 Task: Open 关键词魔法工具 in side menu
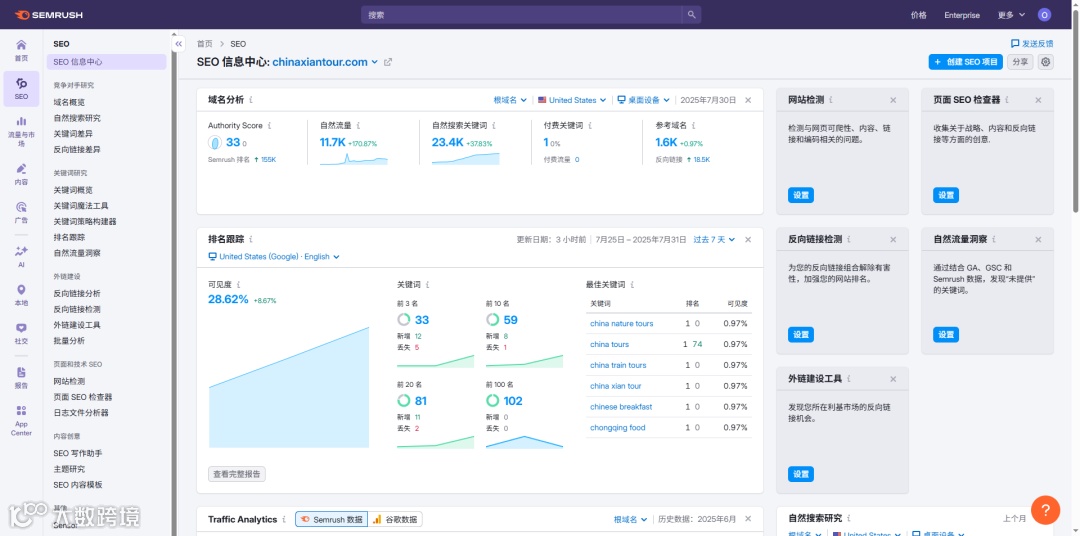tap(81, 206)
